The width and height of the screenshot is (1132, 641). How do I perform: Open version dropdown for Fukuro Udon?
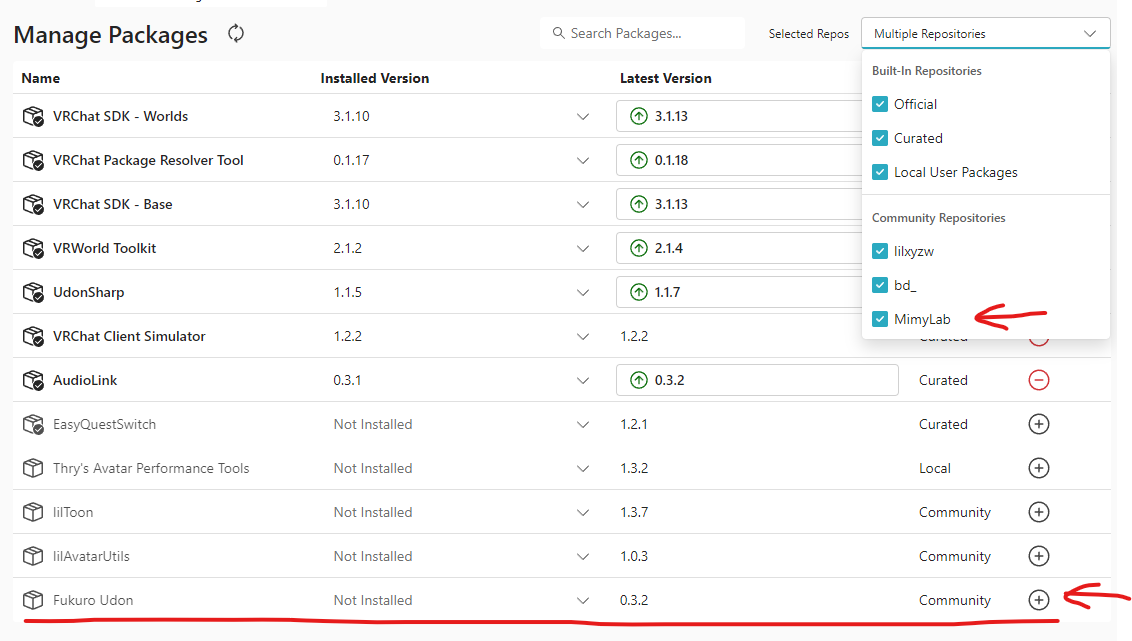coord(583,601)
